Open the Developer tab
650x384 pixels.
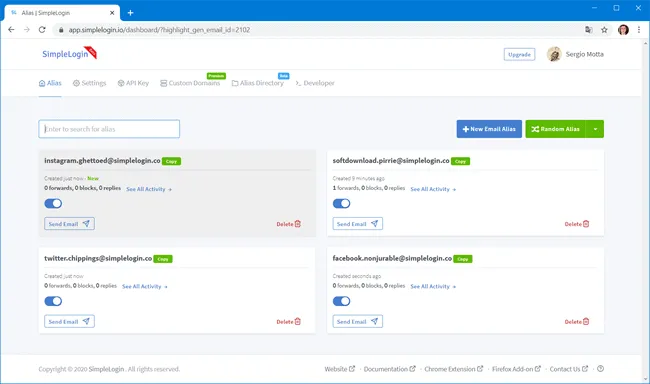315,83
